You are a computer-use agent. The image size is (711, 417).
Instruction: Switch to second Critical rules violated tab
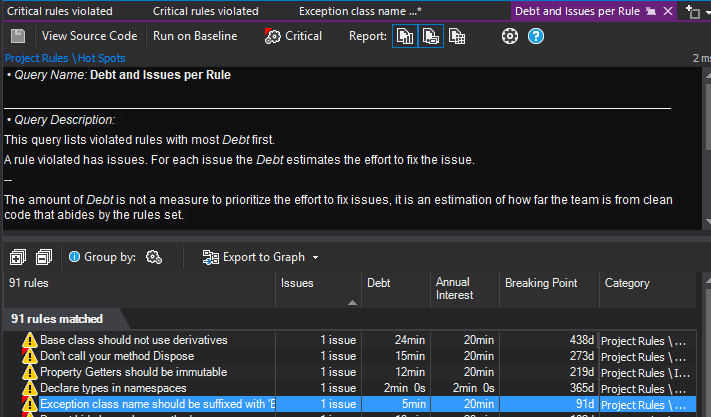tap(205, 11)
